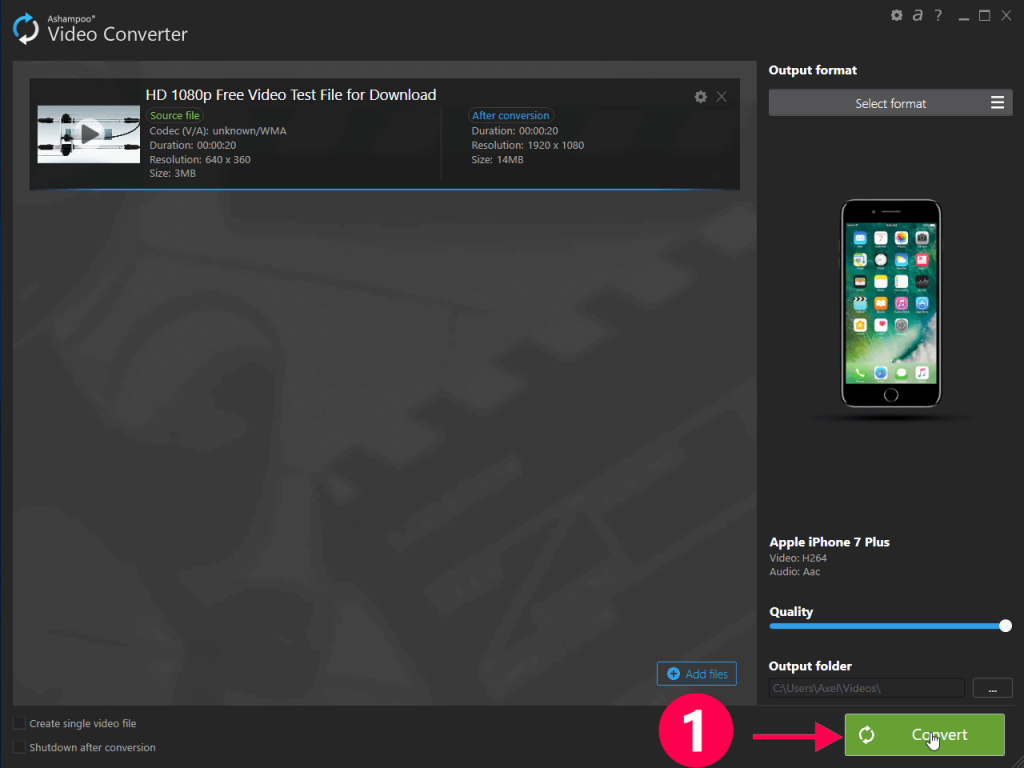
Task: Click the plus icon in Add files
Action: pos(673,673)
